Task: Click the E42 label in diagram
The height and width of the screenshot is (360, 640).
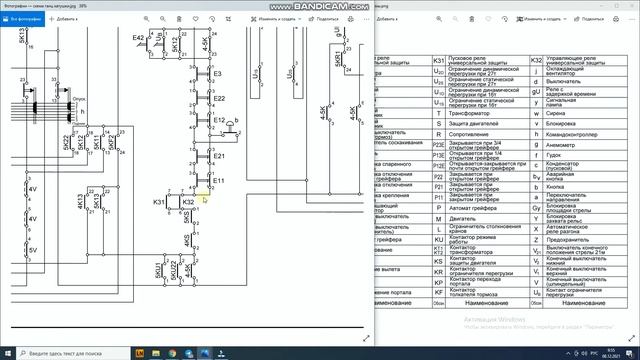Action: [138, 38]
